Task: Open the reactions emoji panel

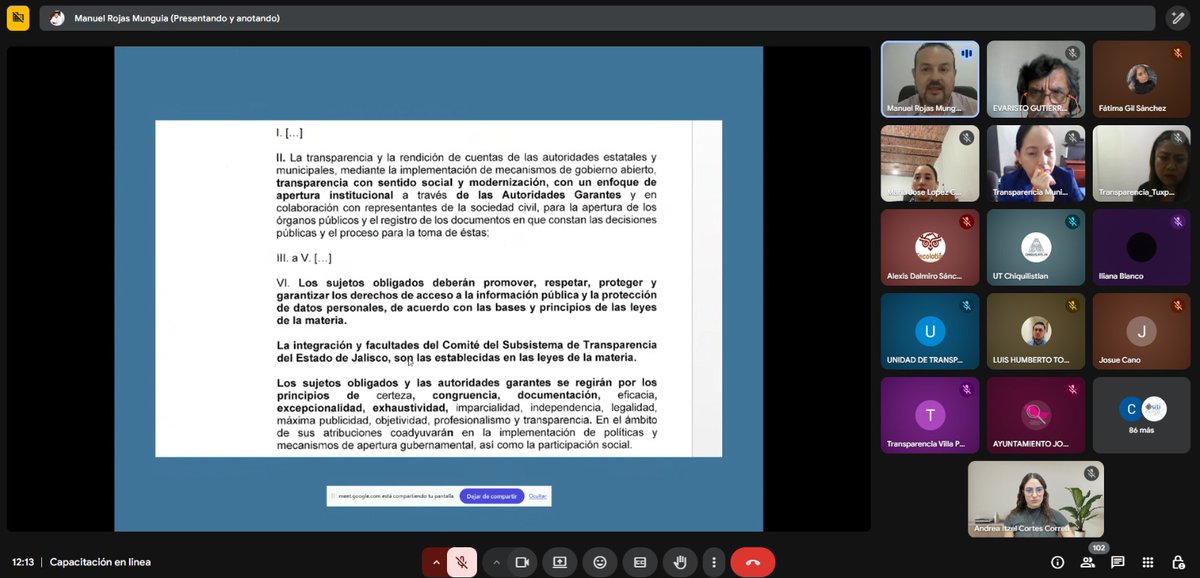Action: 600,562
